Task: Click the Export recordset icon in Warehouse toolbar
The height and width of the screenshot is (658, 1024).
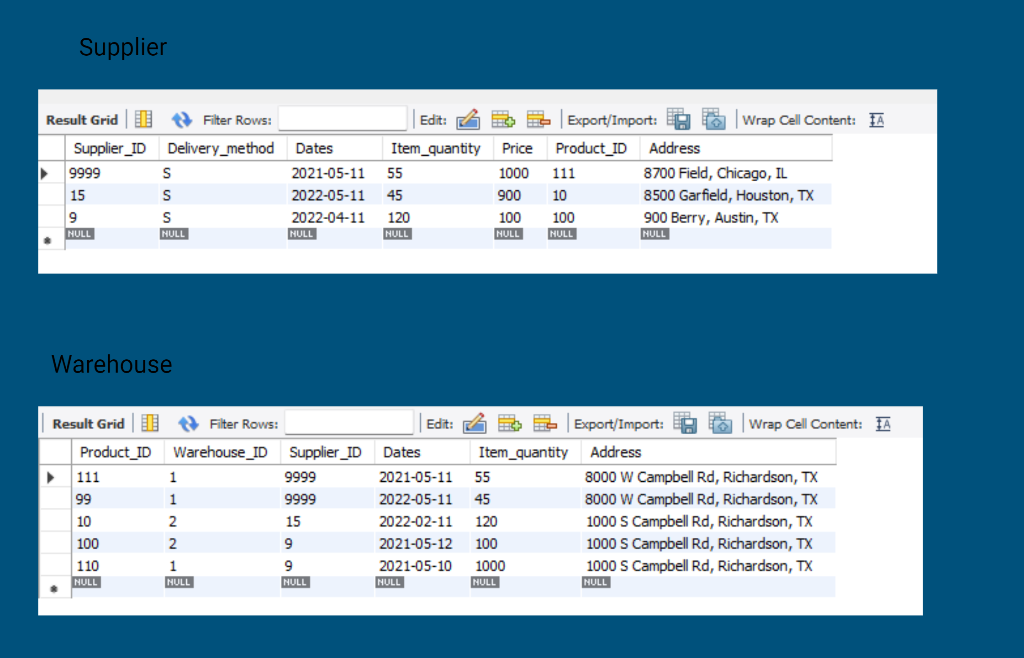Action: 685,423
